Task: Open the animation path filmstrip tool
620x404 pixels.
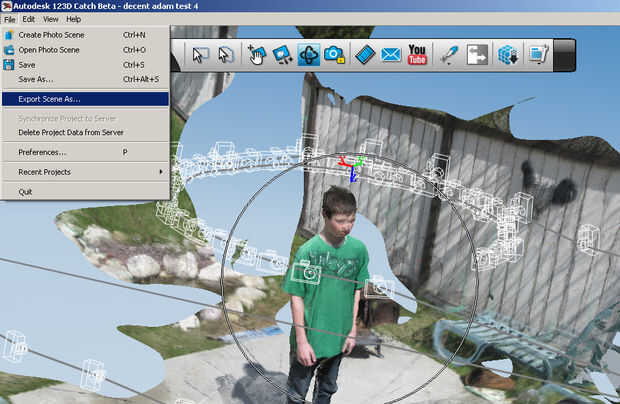Action: click(x=365, y=55)
